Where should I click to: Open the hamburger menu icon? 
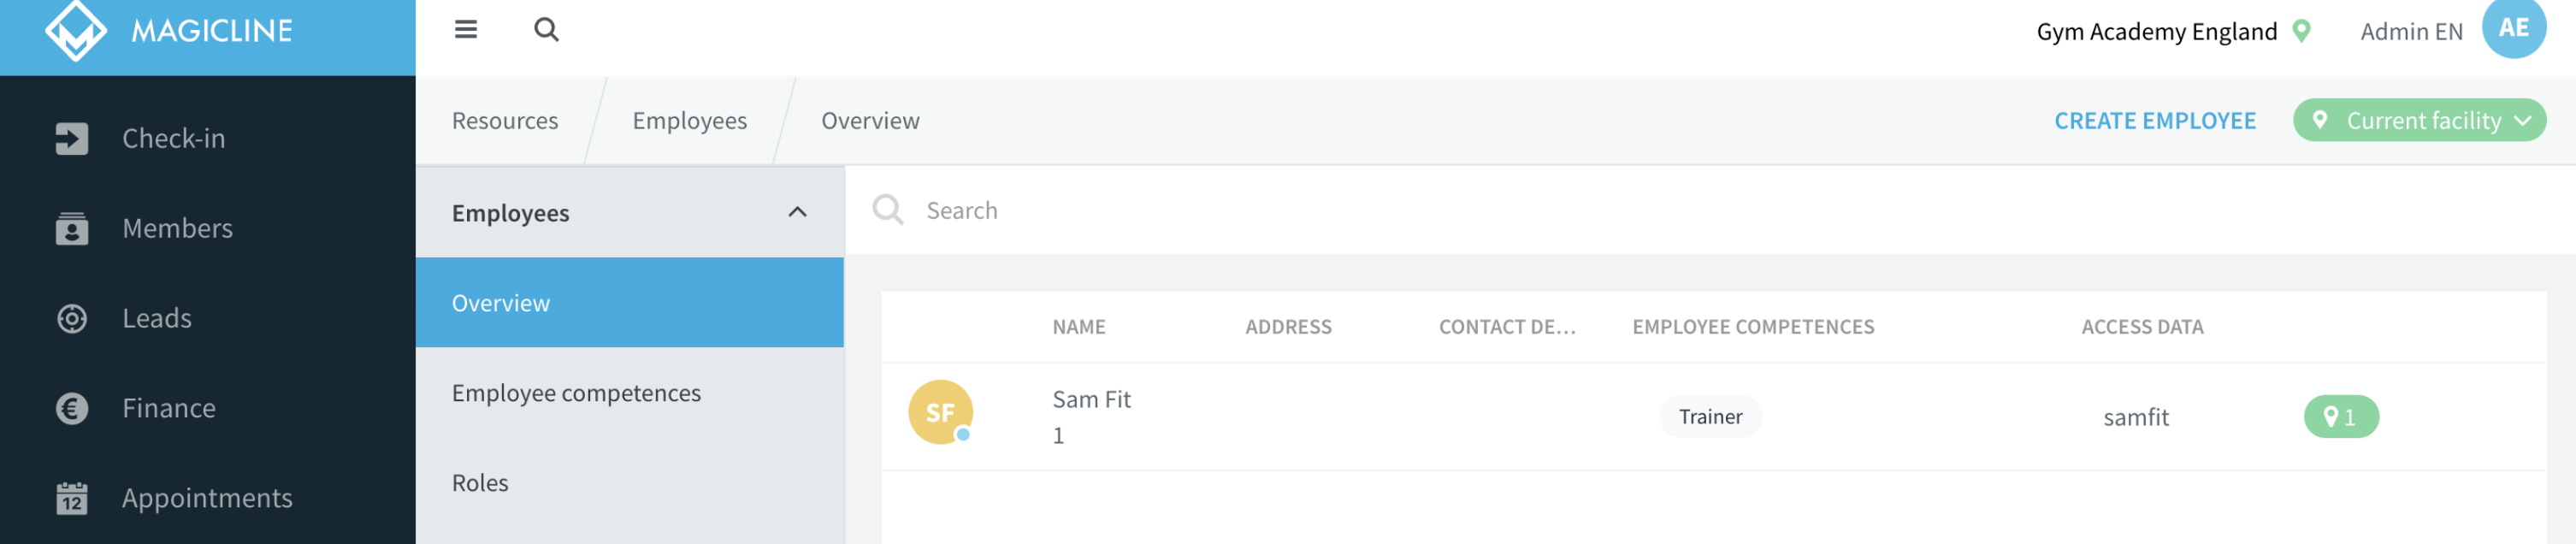466,29
